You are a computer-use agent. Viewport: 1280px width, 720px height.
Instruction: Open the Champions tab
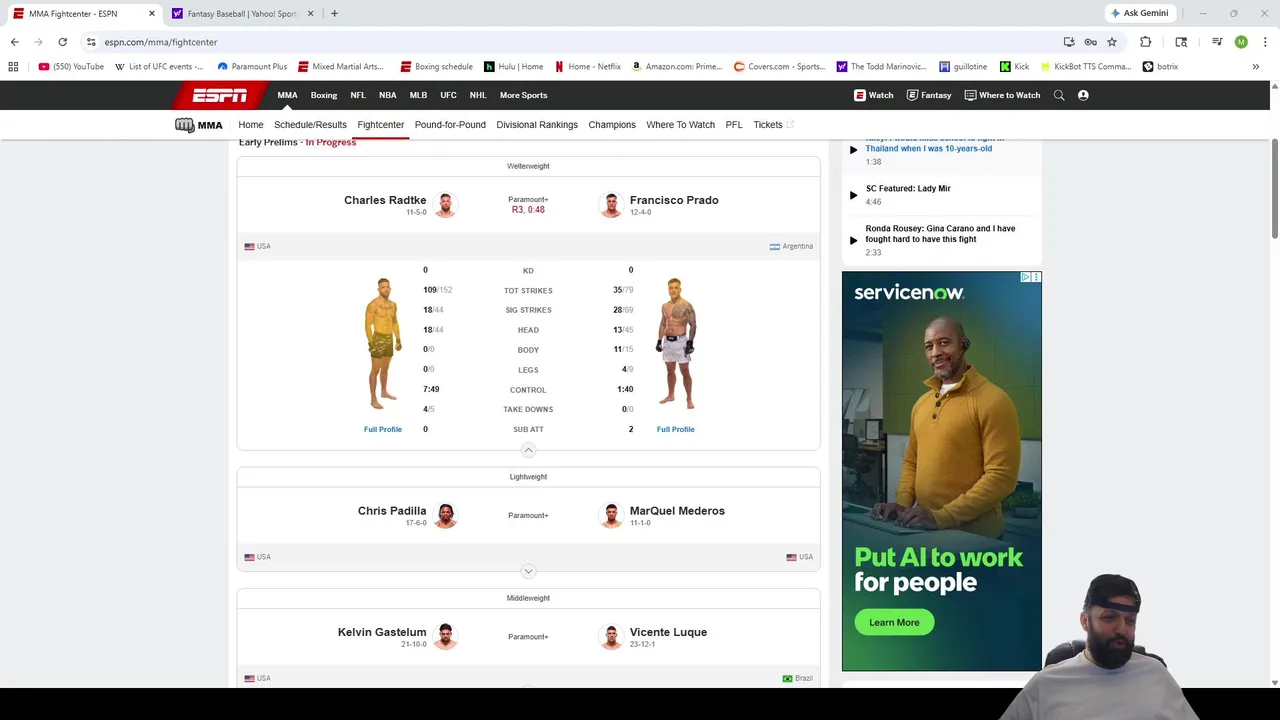[x=612, y=125]
